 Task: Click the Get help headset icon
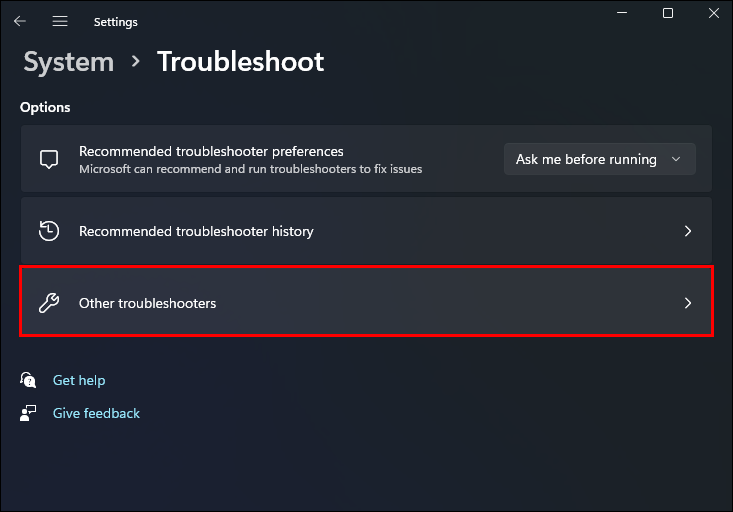pos(28,380)
